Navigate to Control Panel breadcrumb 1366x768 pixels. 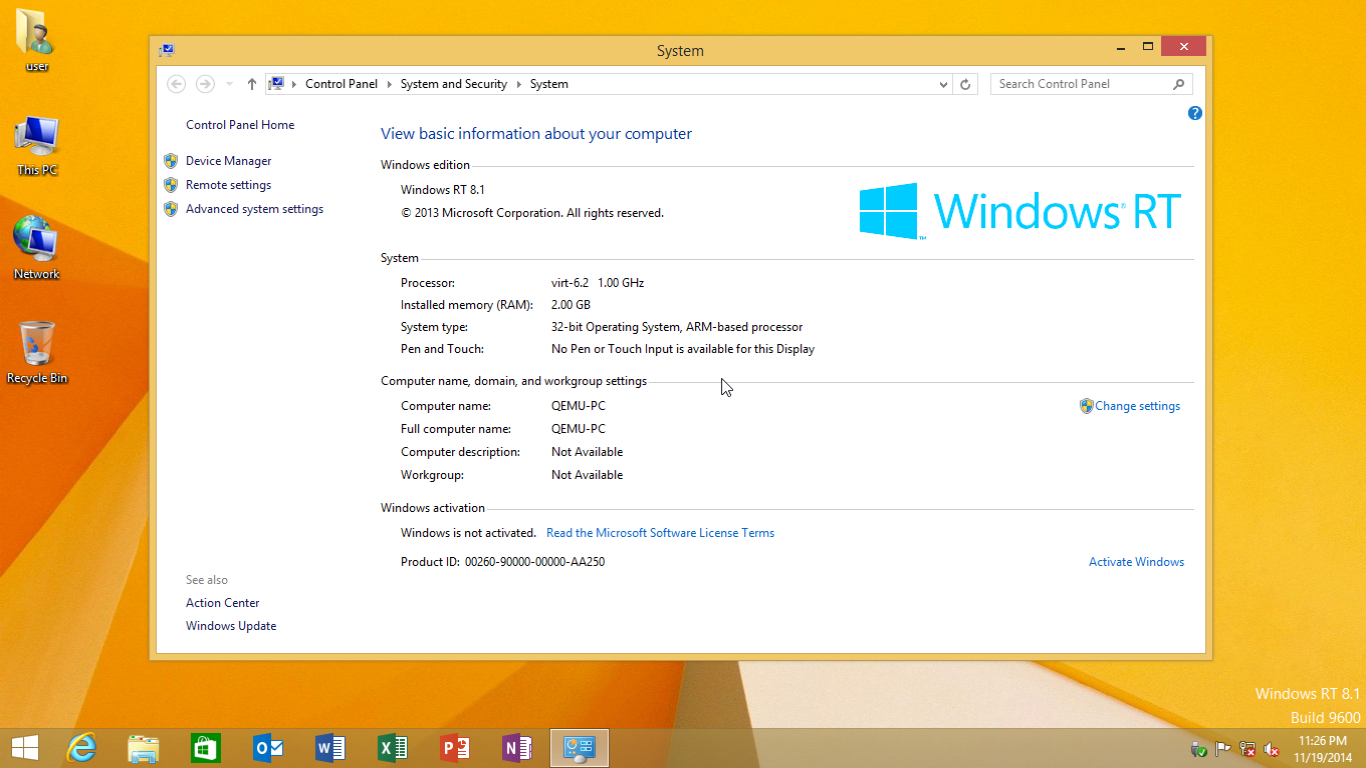342,84
